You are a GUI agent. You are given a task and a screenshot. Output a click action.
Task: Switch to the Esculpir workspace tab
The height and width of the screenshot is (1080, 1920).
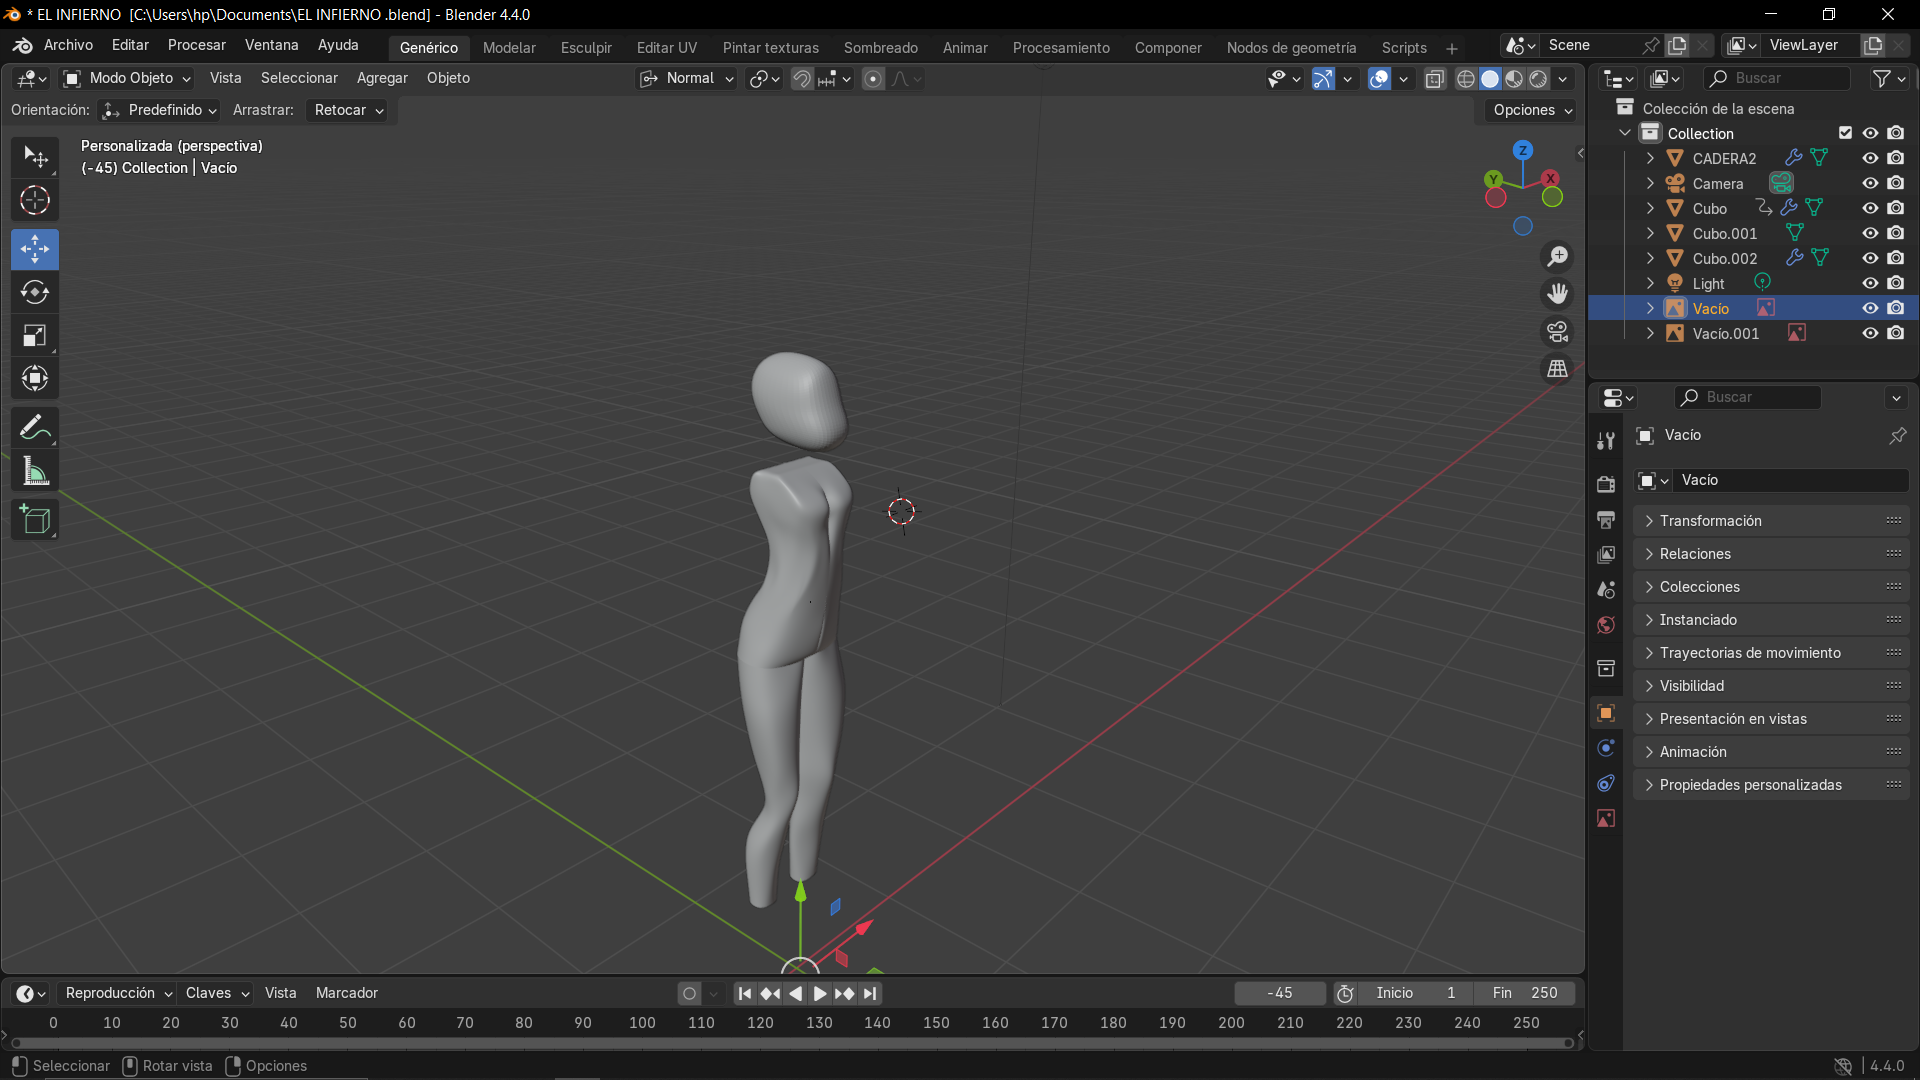[x=586, y=48]
